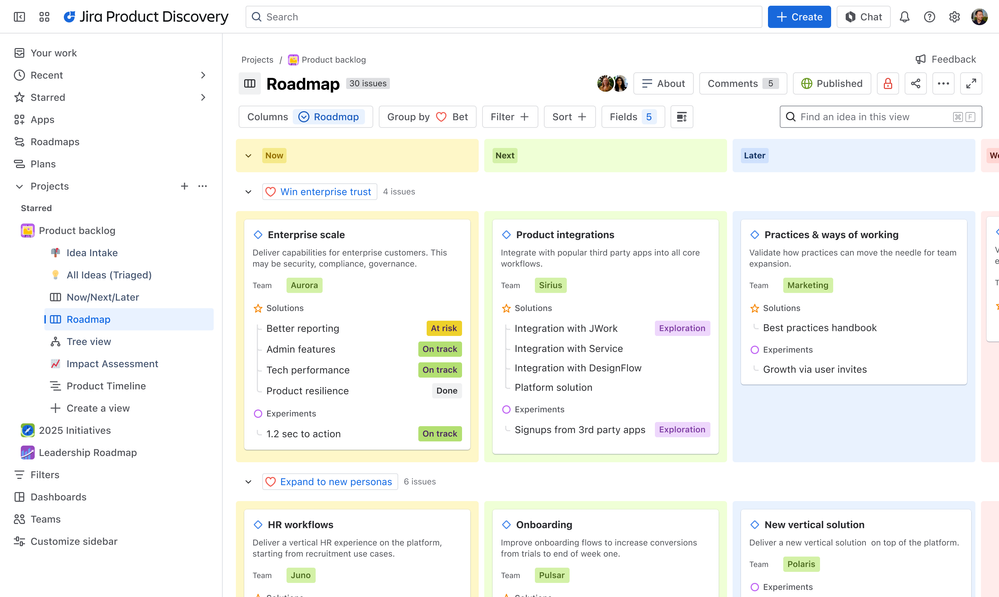
Task: Click the About button
Action: [663, 83]
